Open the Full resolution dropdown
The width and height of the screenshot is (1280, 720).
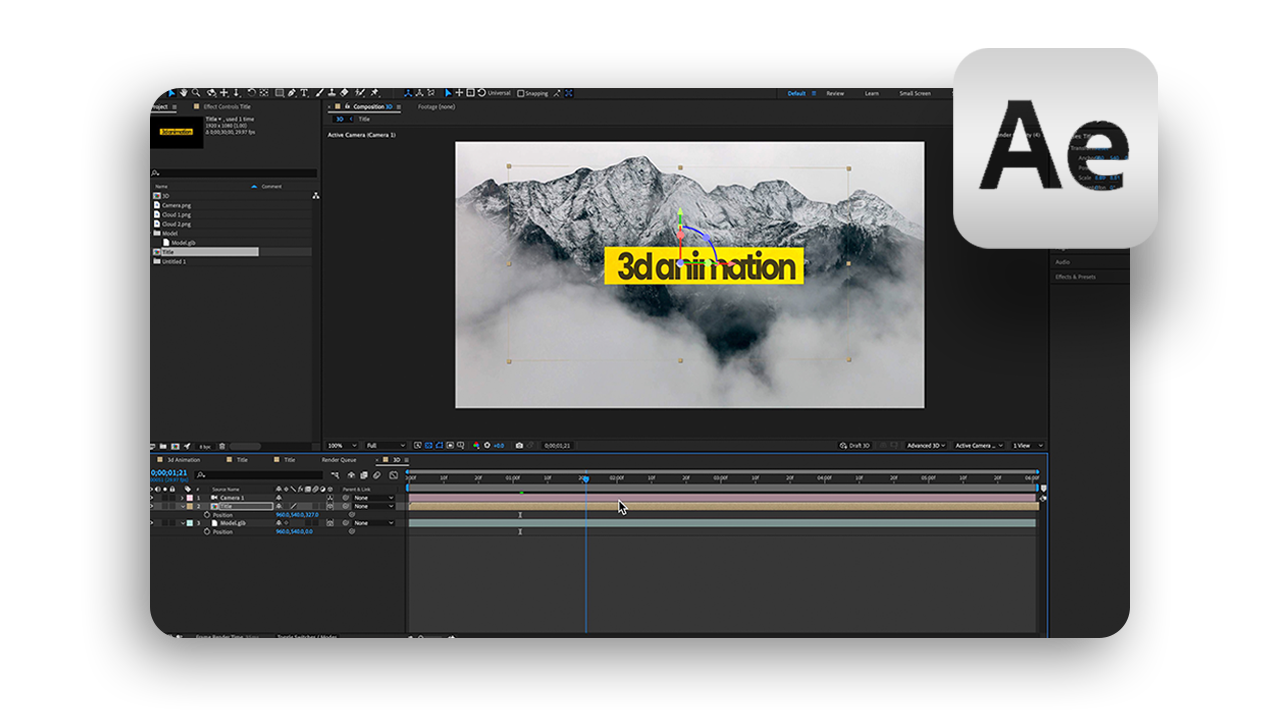[386, 445]
